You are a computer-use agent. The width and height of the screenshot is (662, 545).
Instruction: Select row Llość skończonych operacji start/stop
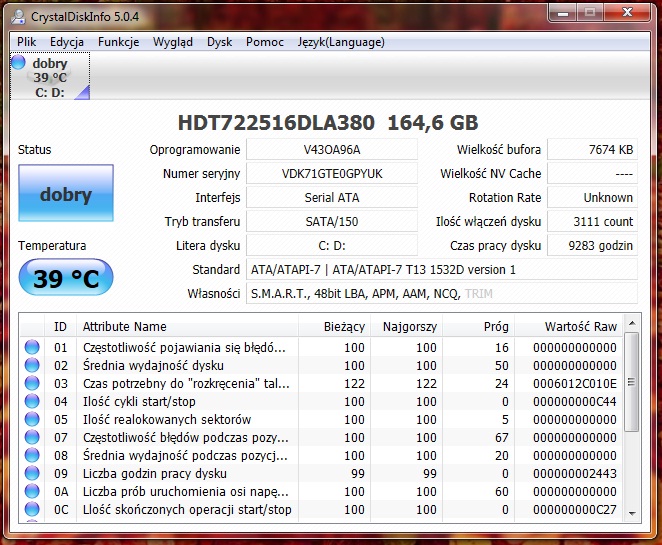tap(321, 509)
